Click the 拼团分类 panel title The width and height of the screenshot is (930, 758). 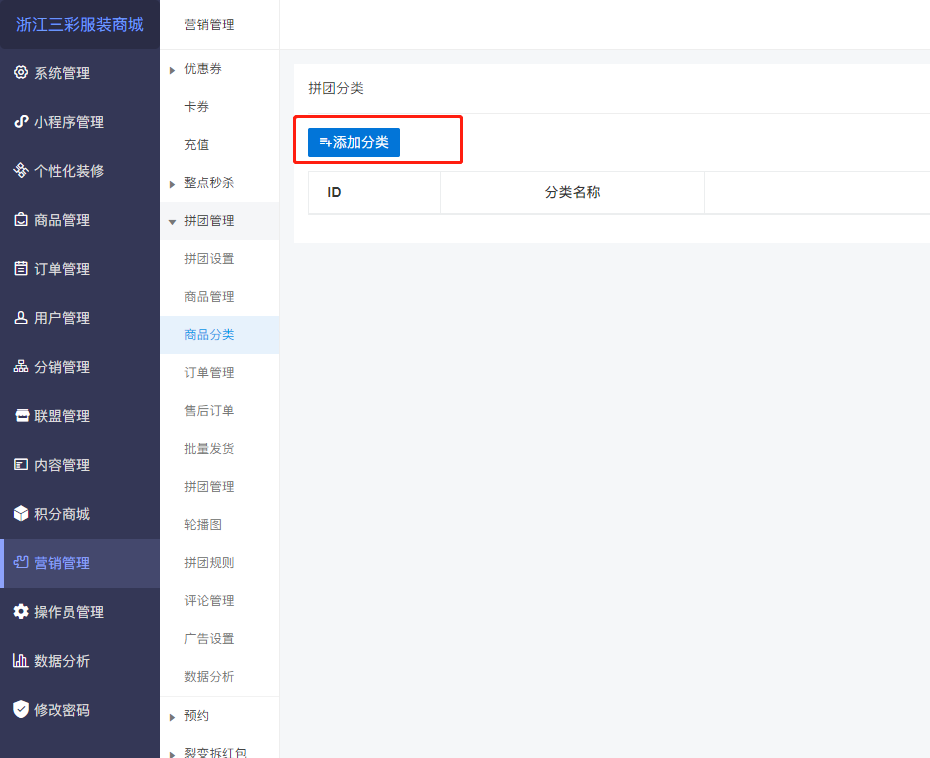336,88
